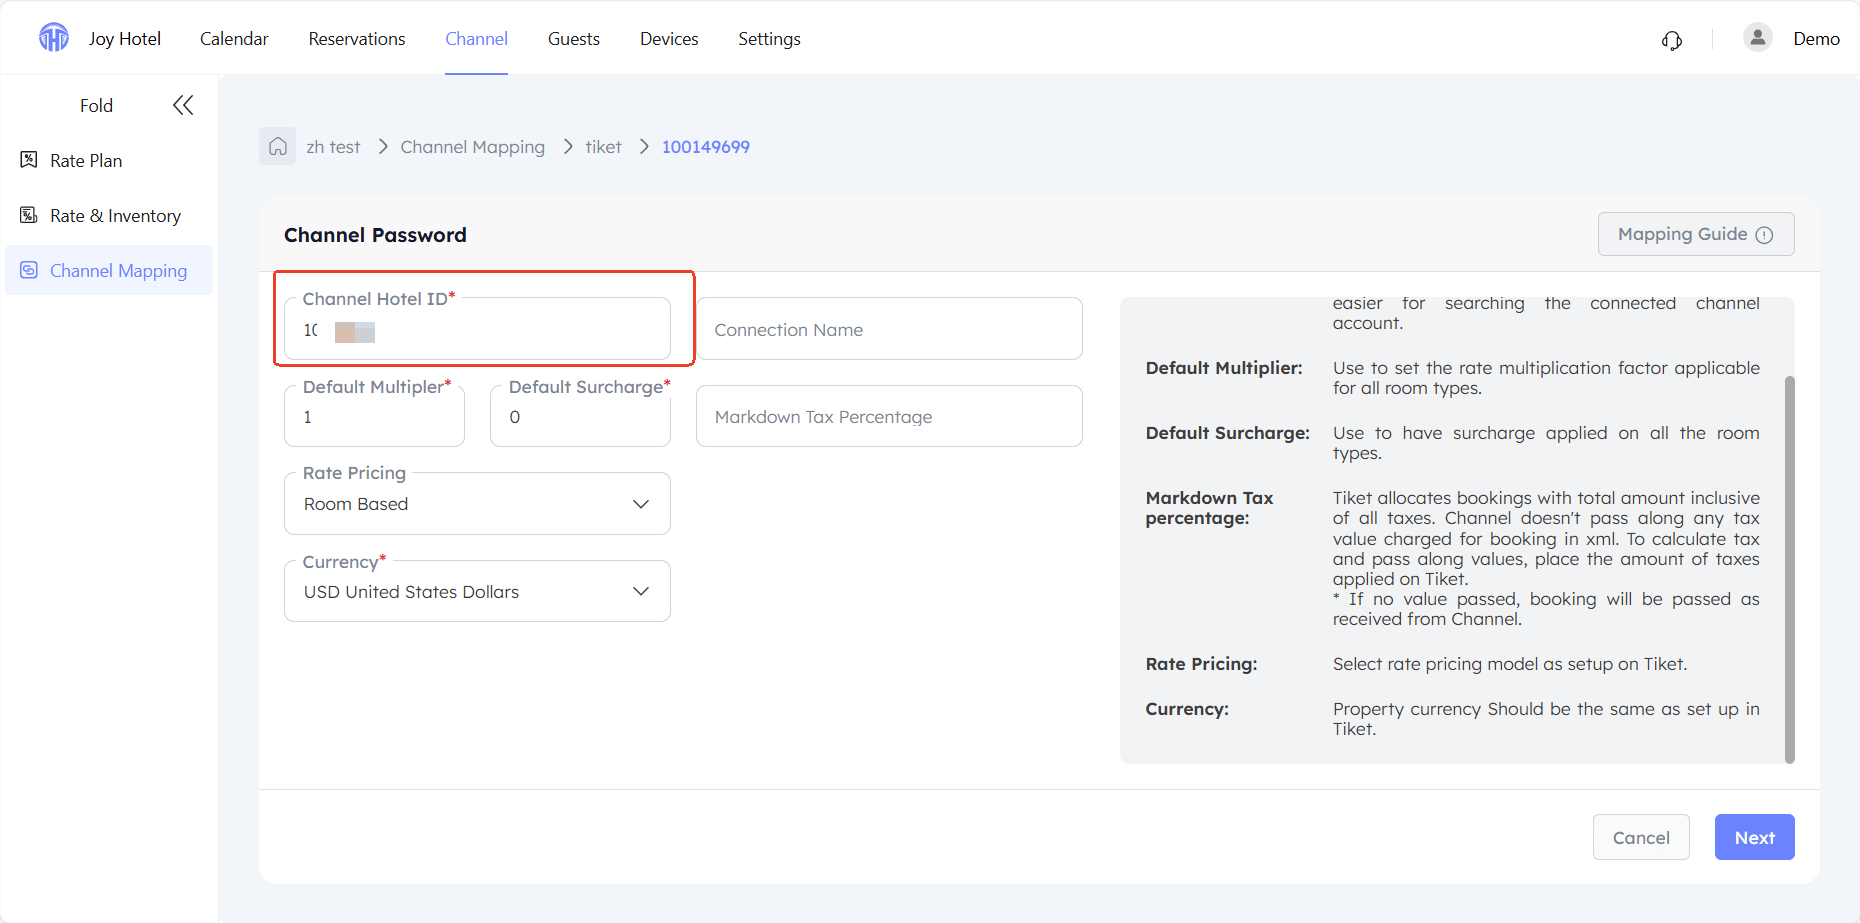Viewport: 1860px width, 923px height.
Task: Expand the Rate Pricing dropdown
Action: pyautogui.click(x=477, y=504)
